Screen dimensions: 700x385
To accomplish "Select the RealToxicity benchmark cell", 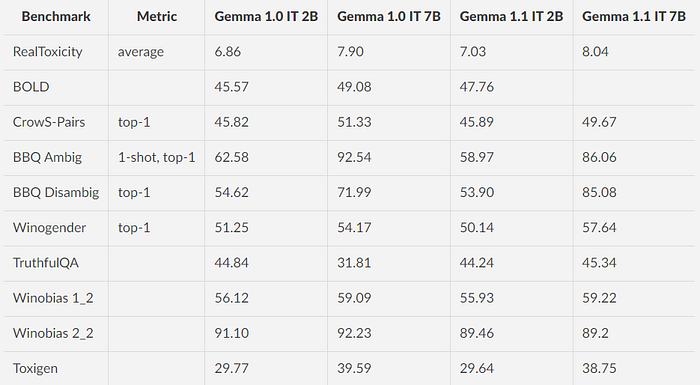I will pos(48,52).
